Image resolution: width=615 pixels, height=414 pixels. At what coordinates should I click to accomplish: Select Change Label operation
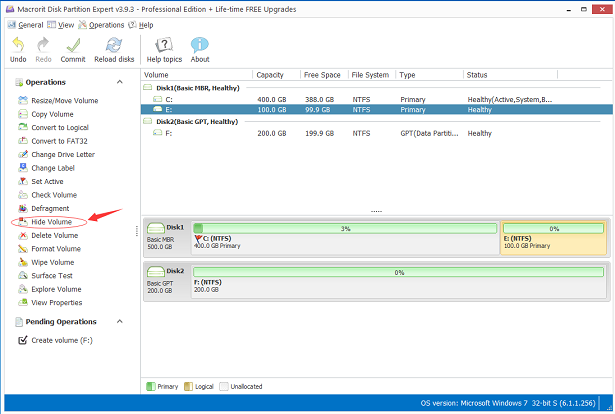pyautogui.click(x=46, y=168)
